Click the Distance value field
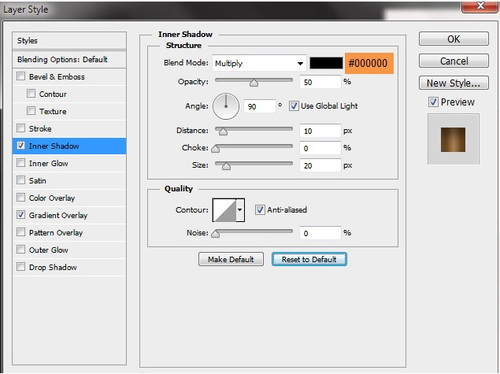500x374 pixels. coord(320,131)
